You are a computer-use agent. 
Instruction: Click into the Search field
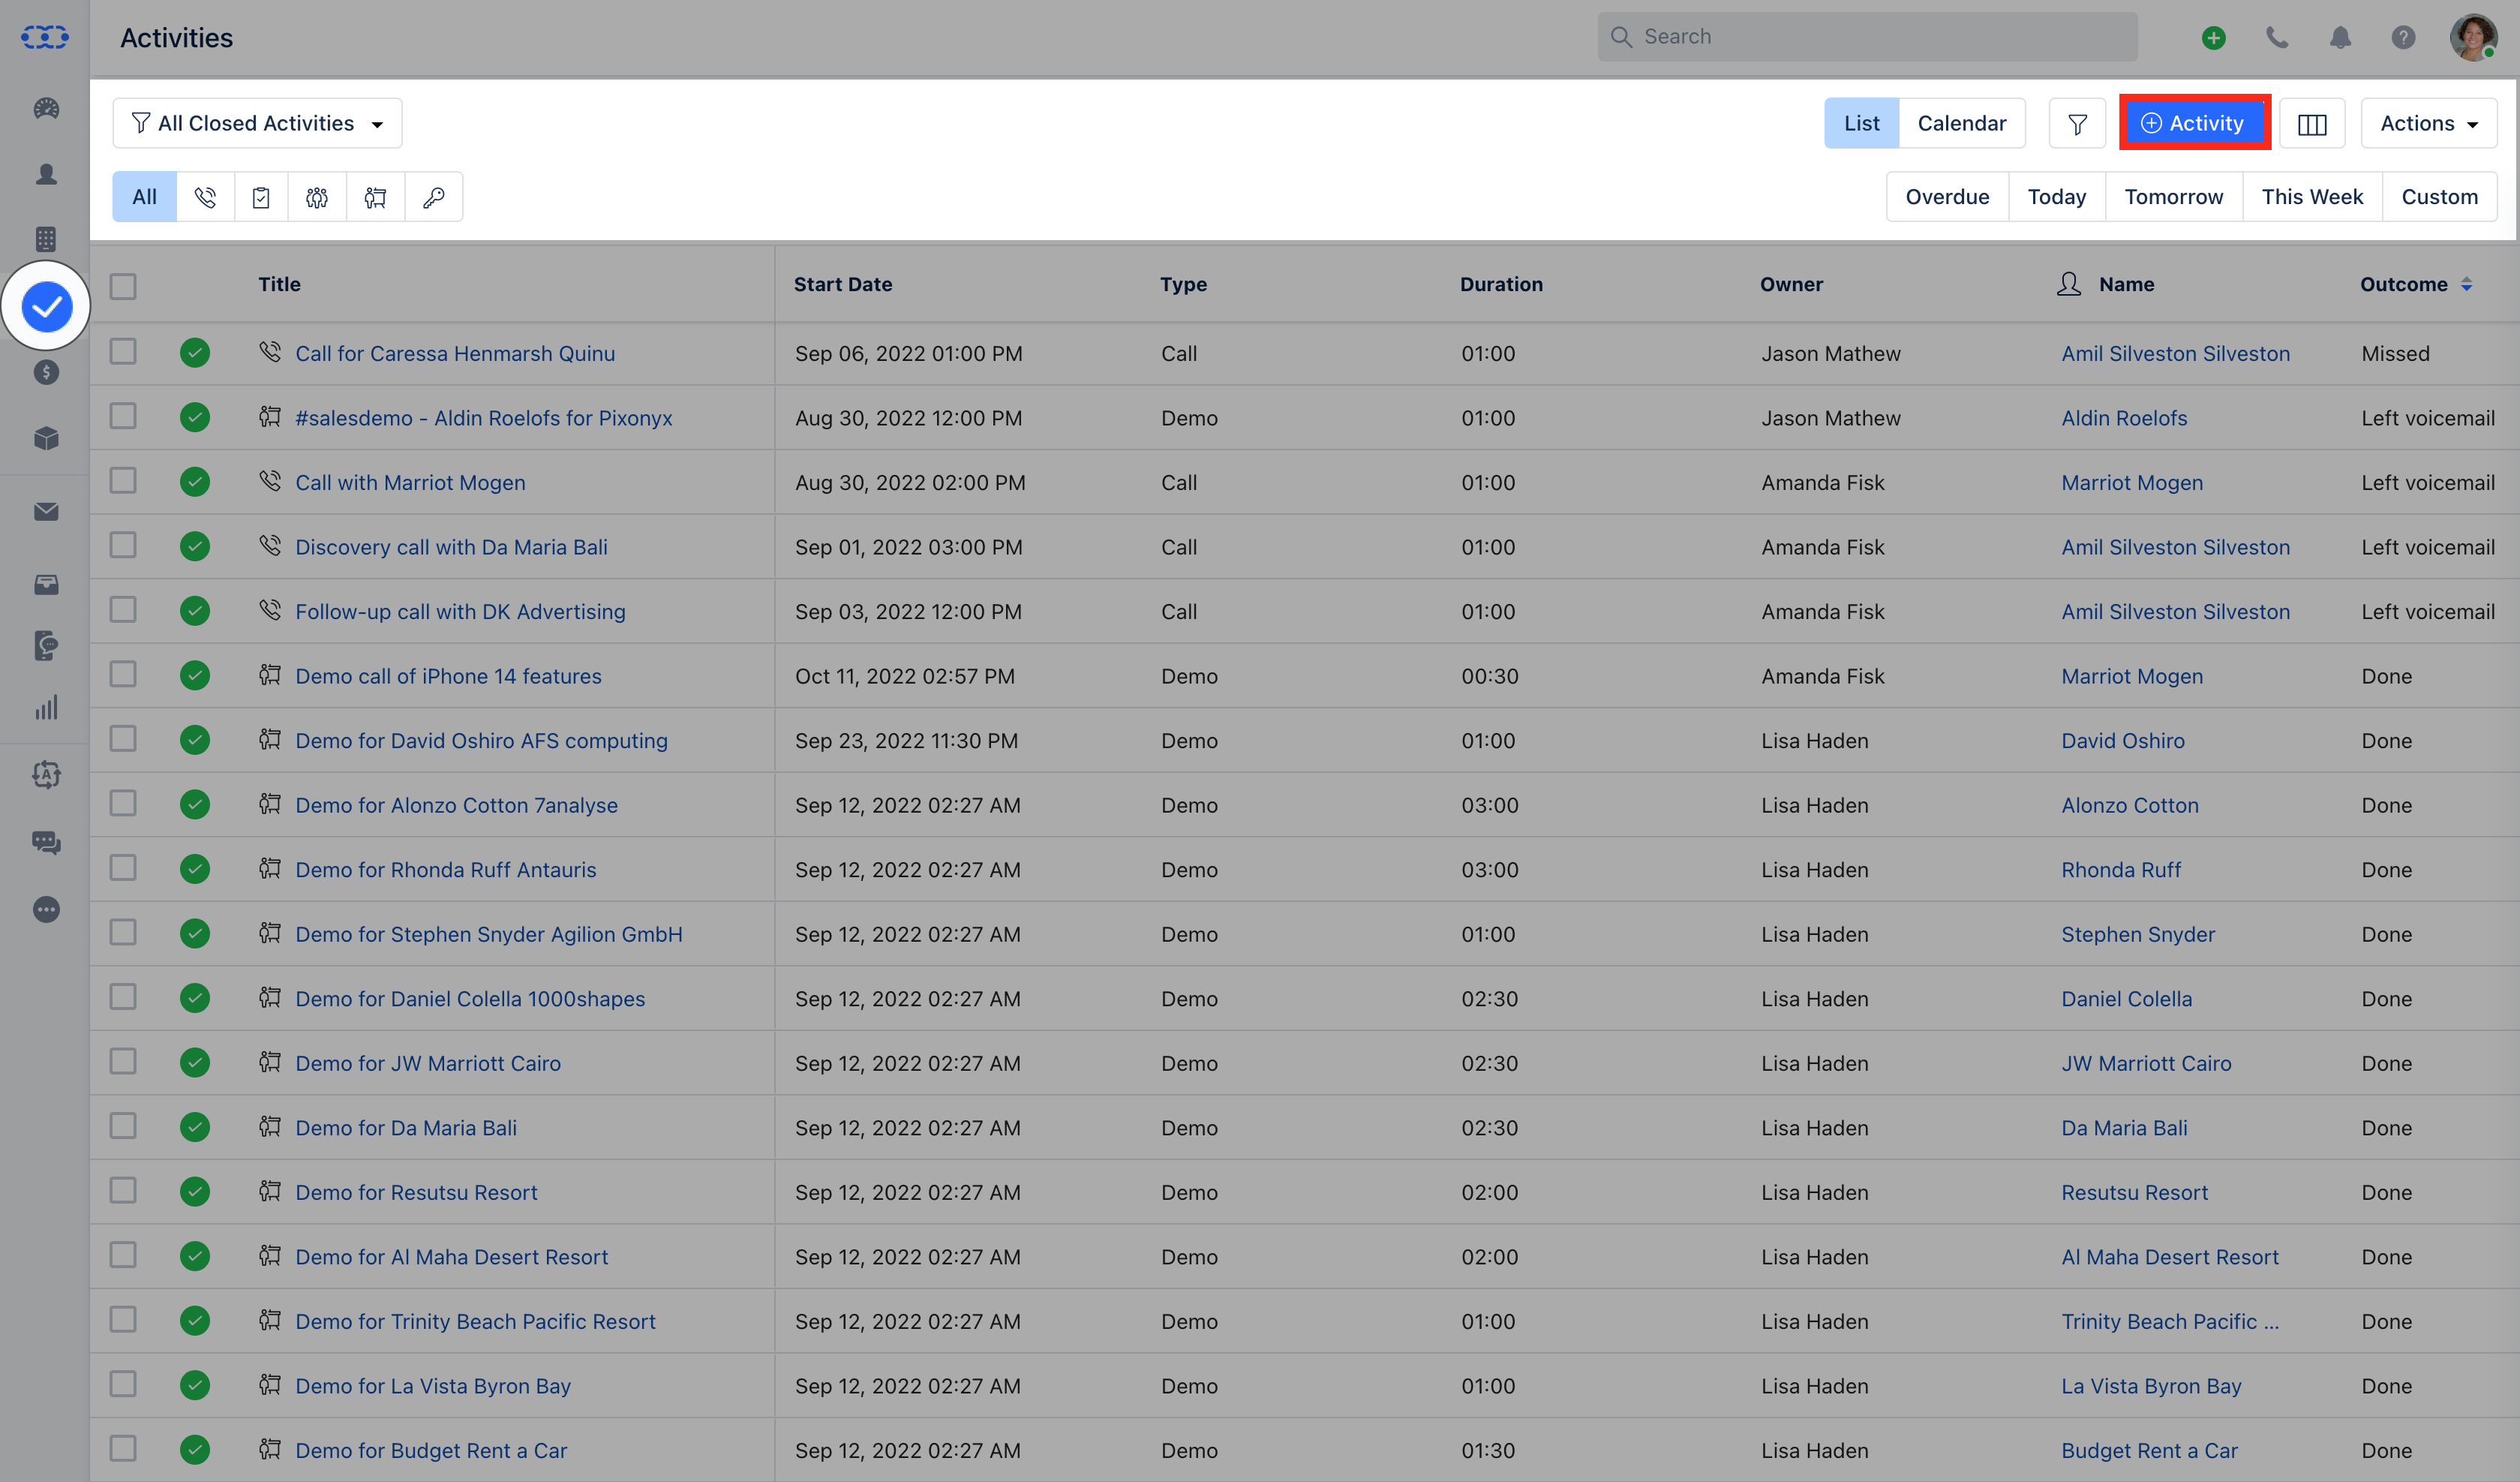tap(1867, 37)
